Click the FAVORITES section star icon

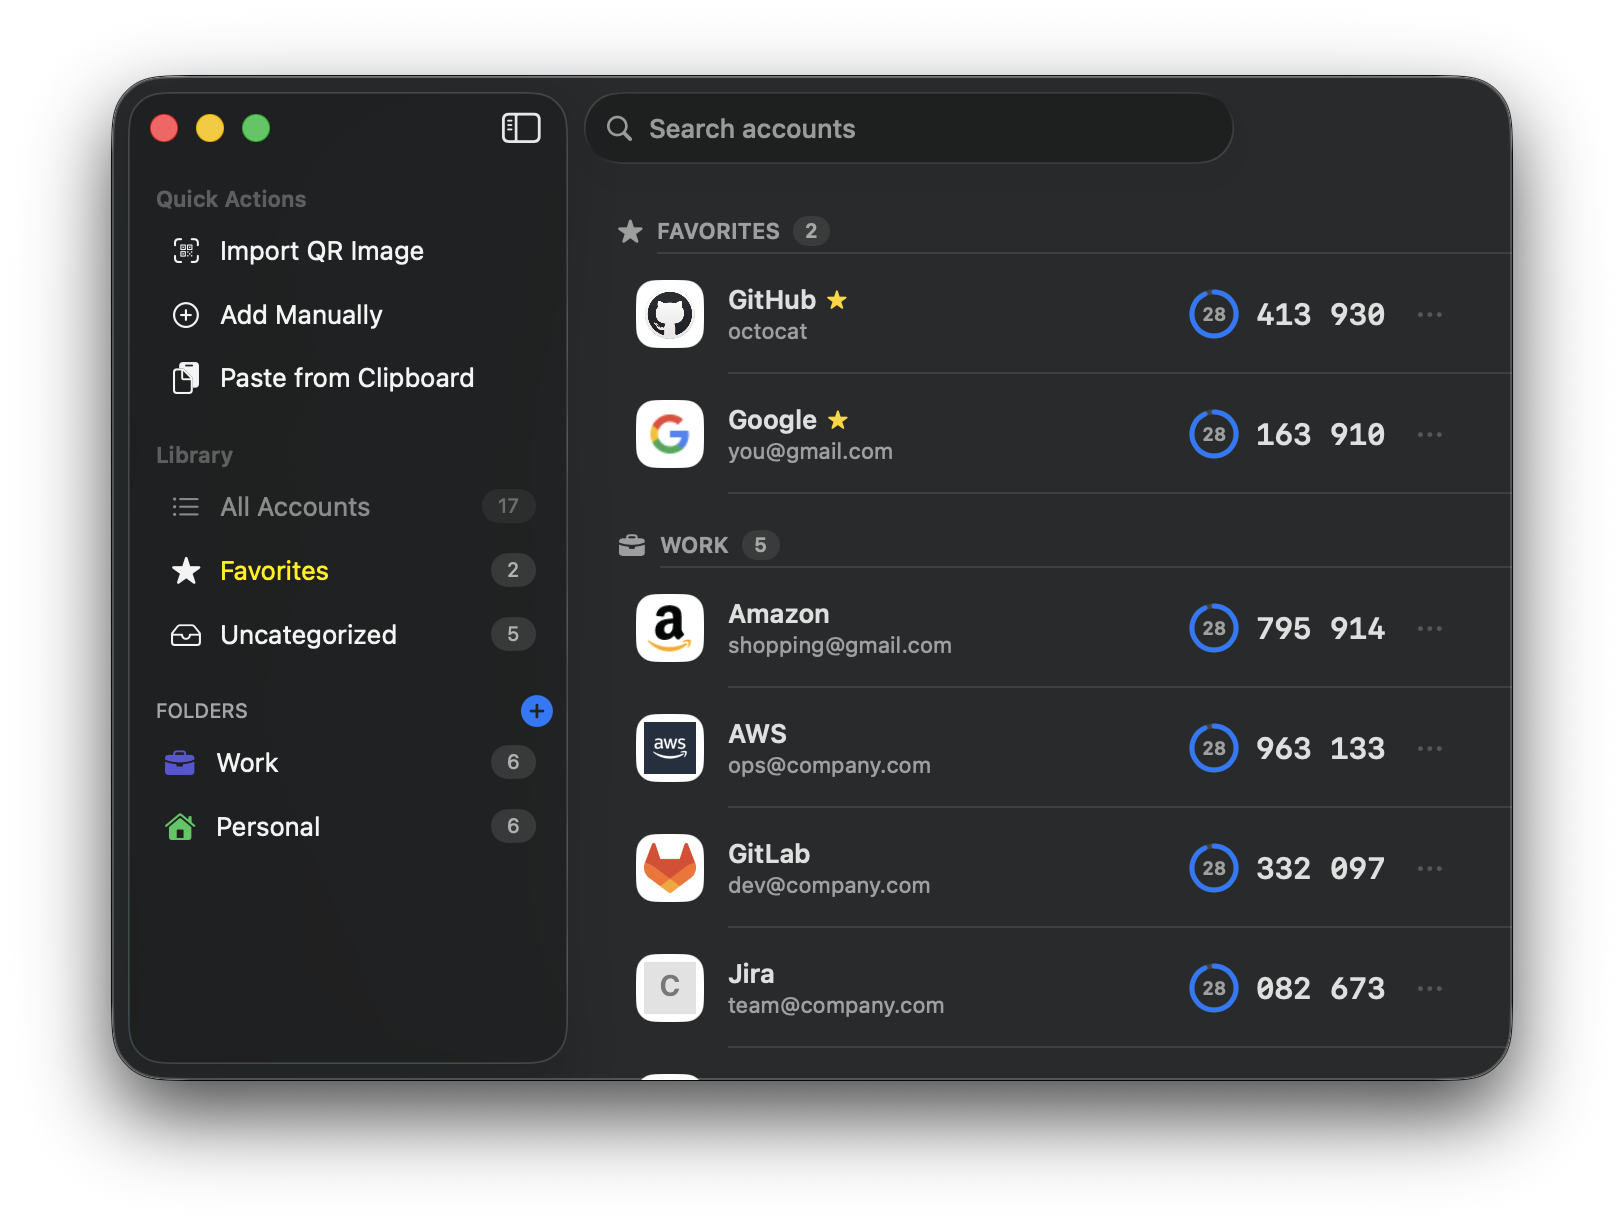pyautogui.click(x=630, y=231)
